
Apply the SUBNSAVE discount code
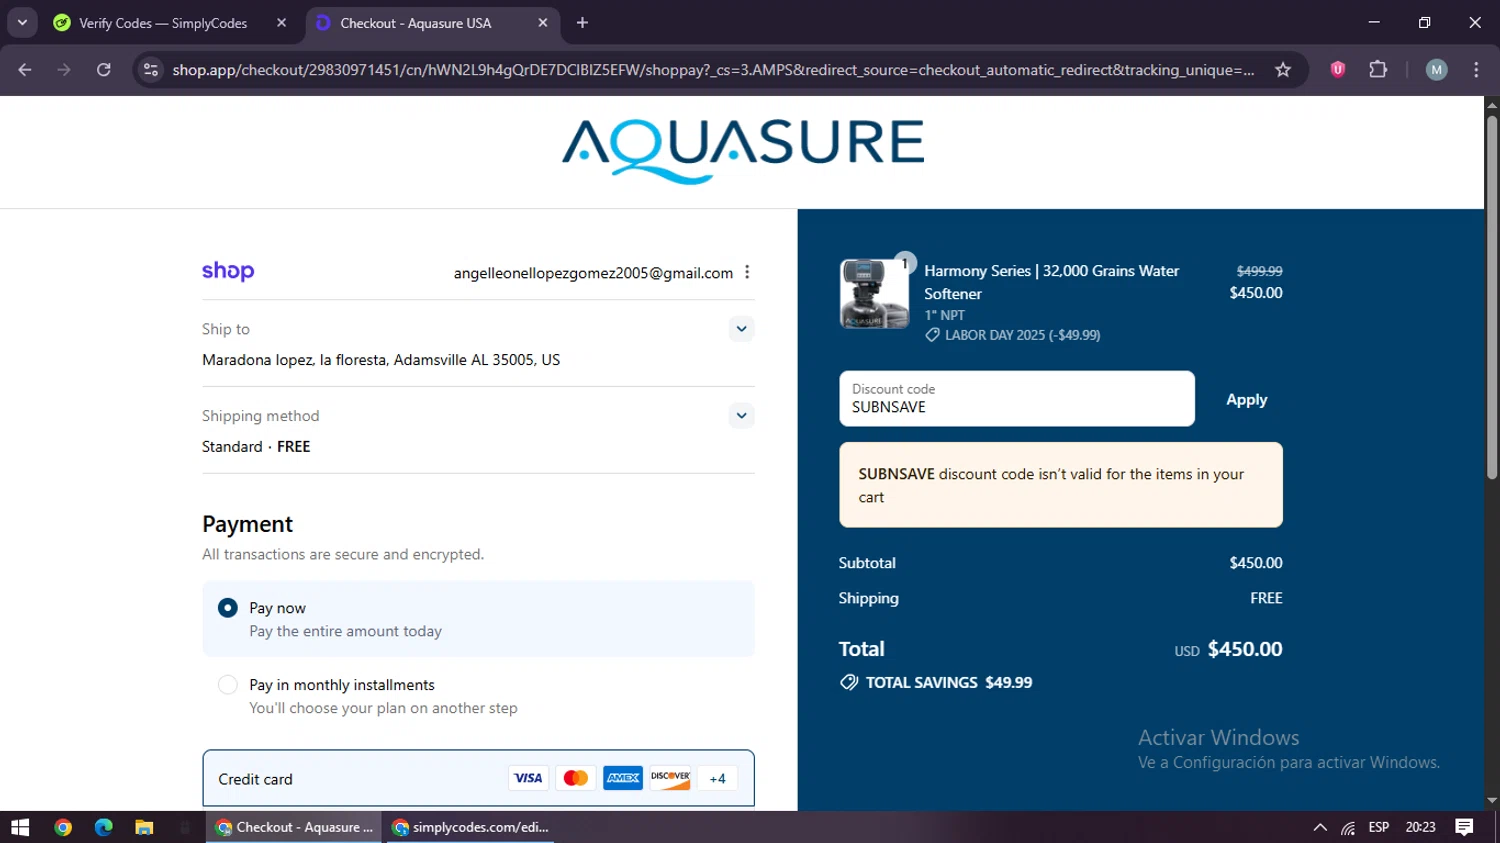tap(1246, 399)
